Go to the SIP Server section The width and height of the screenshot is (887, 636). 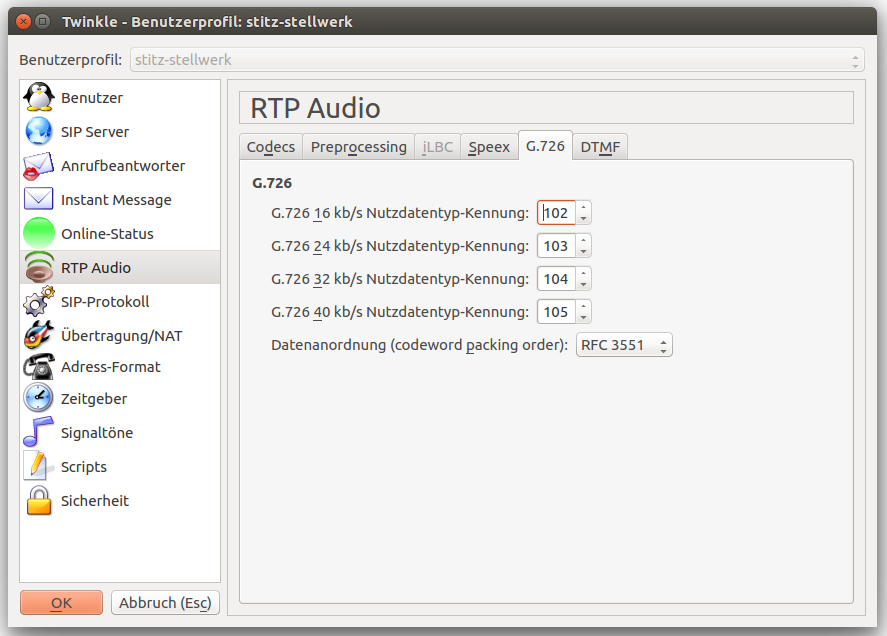pos(120,131)
